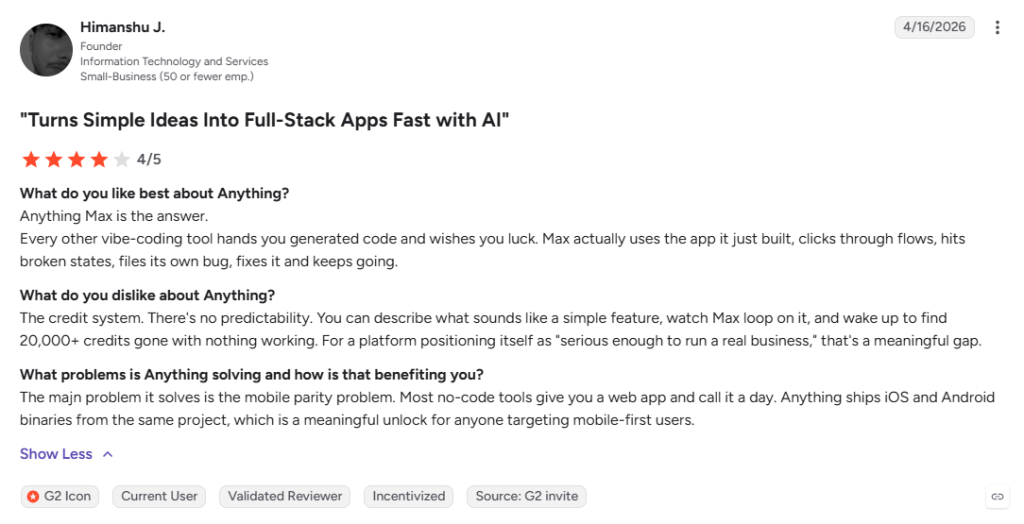The image size is (1024, 524).
Task: Click the fifth grey empty star
Action: (x=121, y=159)
